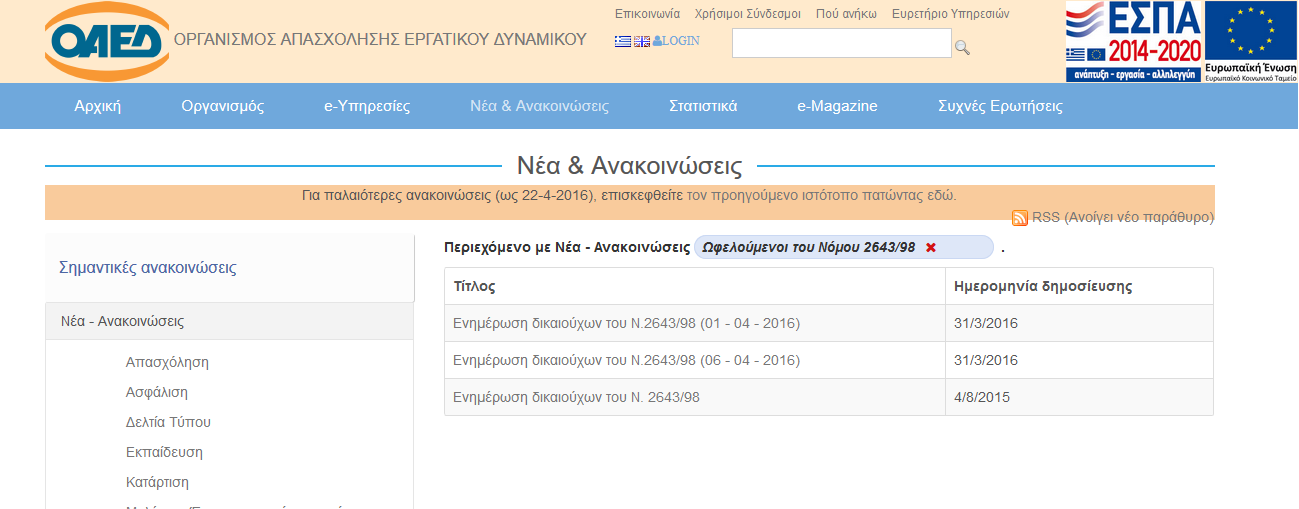Open announcement Ν.2643/98 (06 - 04 - 2016)
This screenshot has height=509, width=1299.
(x=626, y=360)
